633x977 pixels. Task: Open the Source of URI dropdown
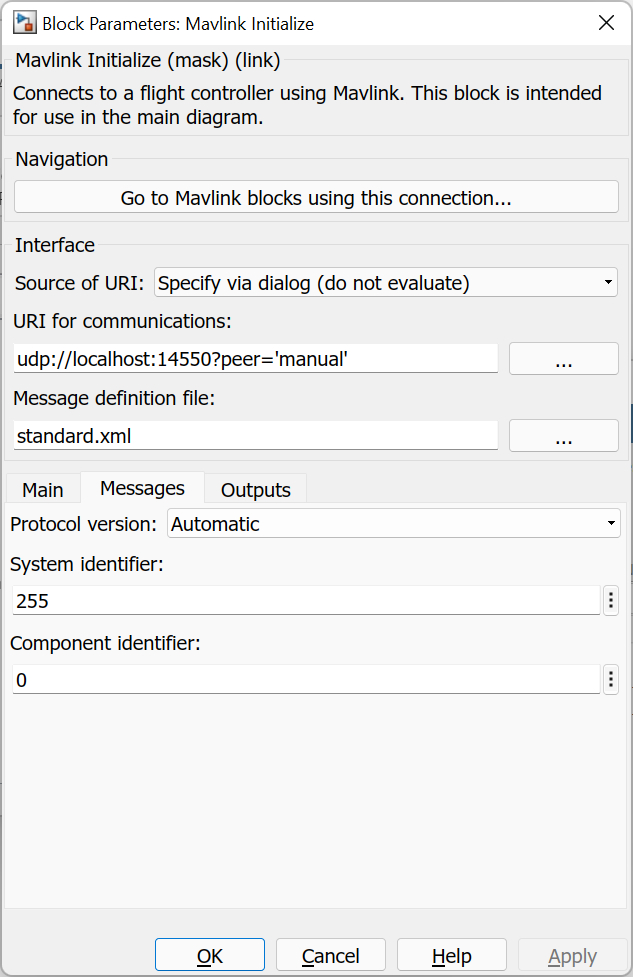point(385,282)
